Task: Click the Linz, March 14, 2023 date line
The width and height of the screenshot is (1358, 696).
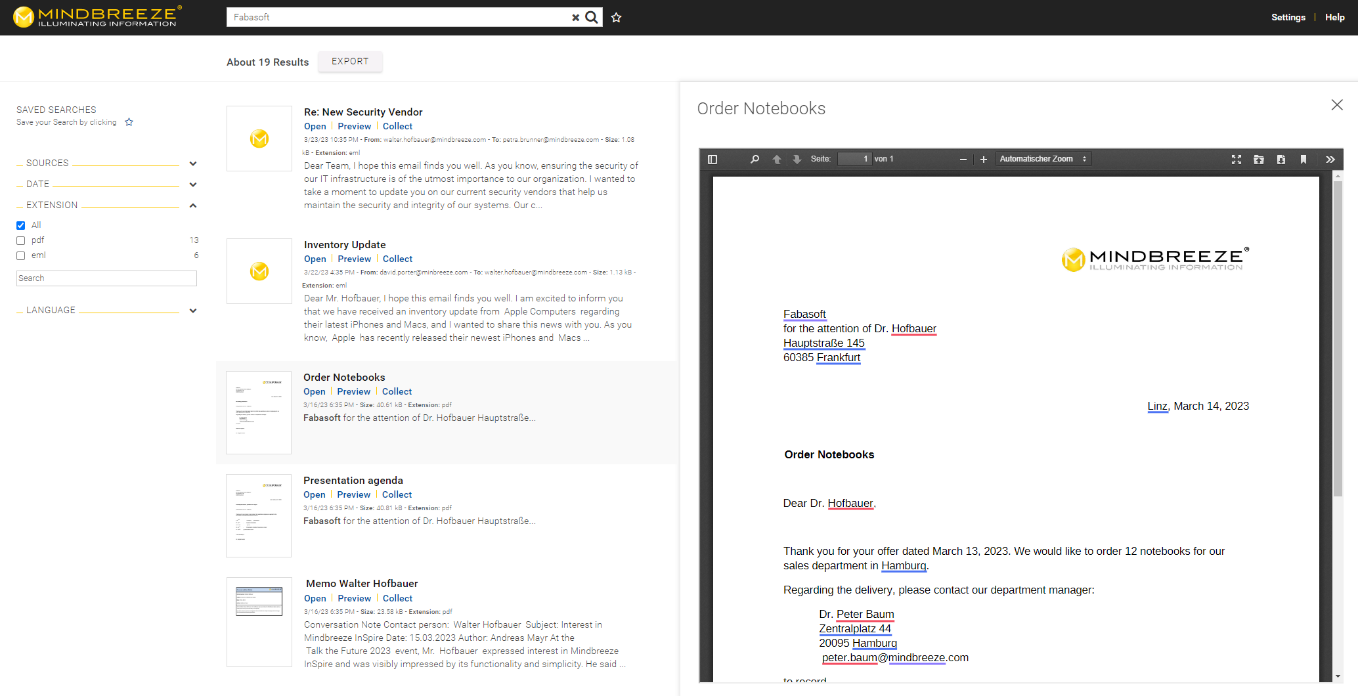Action: [1198, 407]
